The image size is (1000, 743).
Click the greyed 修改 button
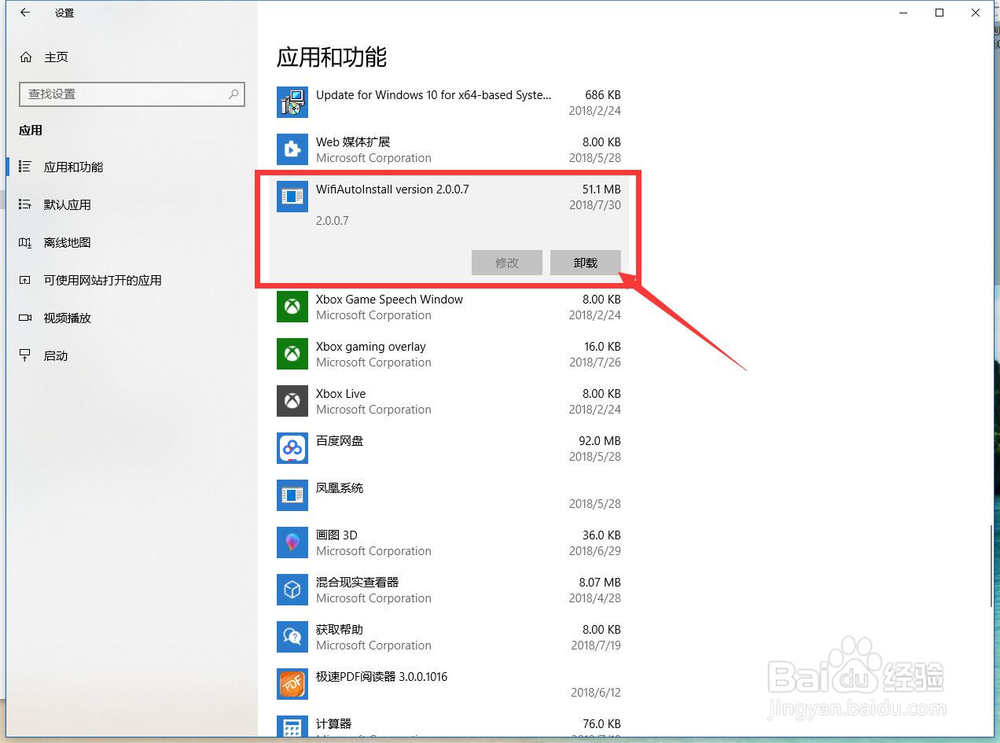click(507, 263)
